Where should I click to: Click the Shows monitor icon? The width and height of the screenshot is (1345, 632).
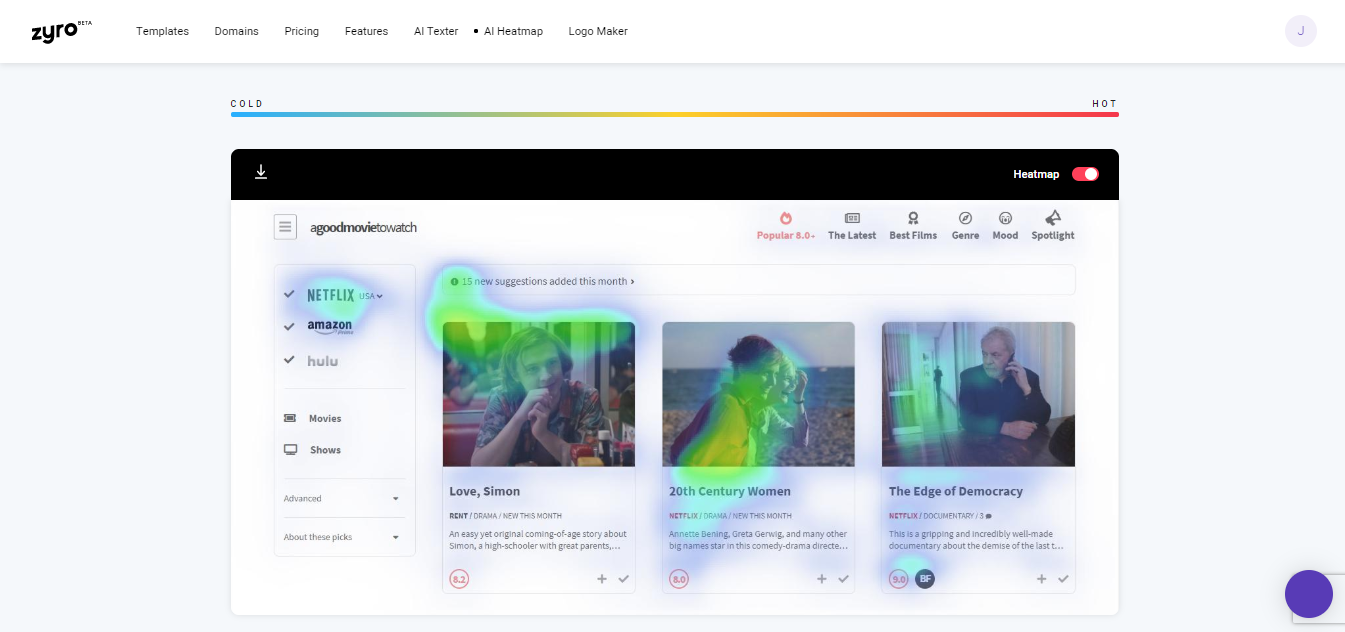click(x=290, y=450)
